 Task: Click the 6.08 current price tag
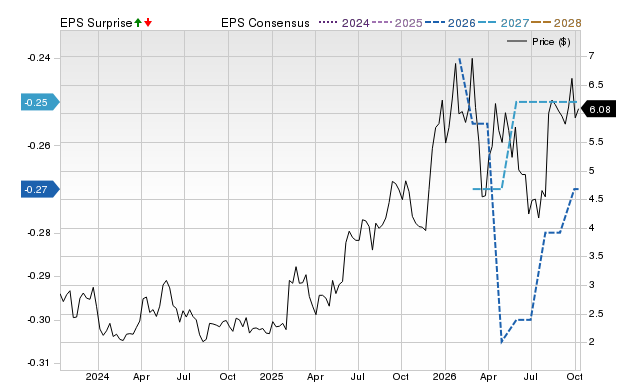pos(597,109)
